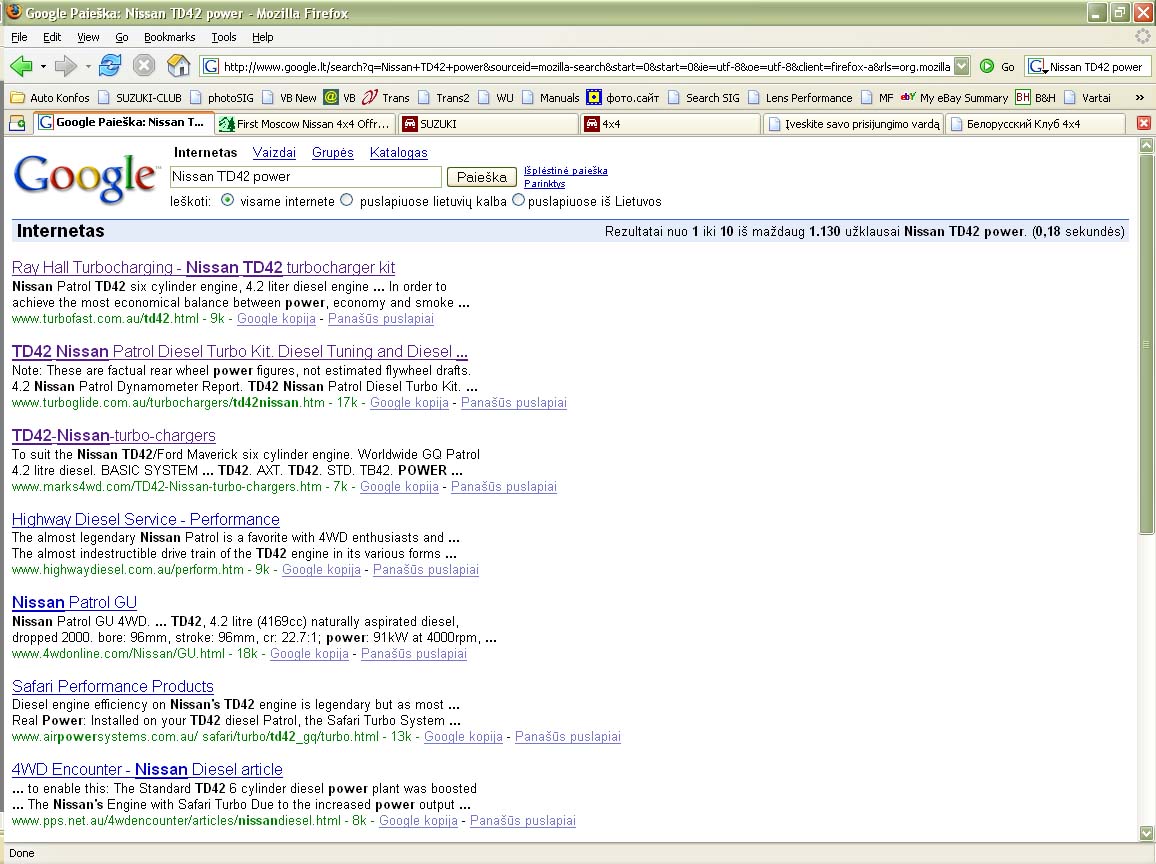Switch to 'Įveskite savo prisijungimo vardą' tab
Image resolution: width=1156 pixels, height=864 pixels.
(854, 124)
